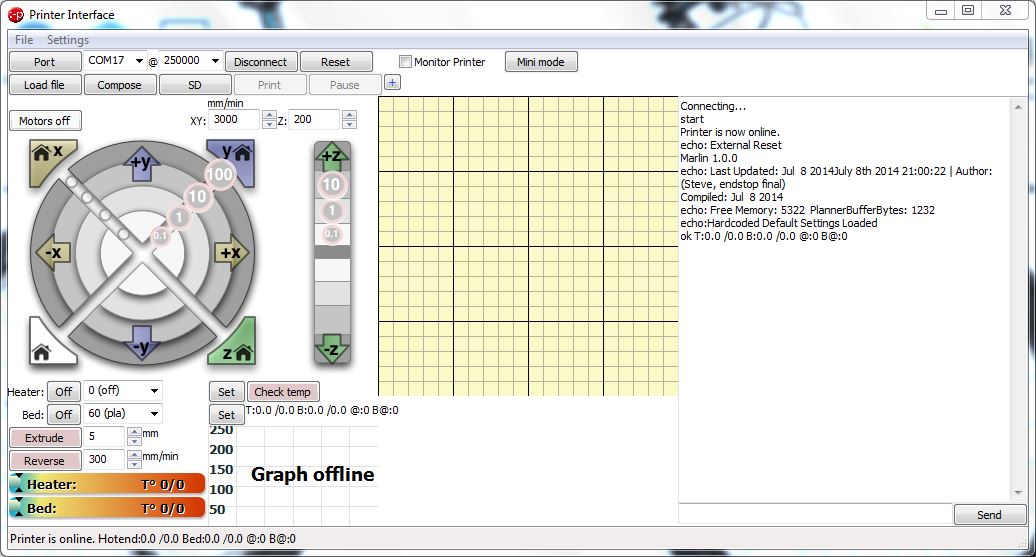The width and height of the screenshot is (1036, 557).
Task: Turn Motors off
Action: (45, 121)
